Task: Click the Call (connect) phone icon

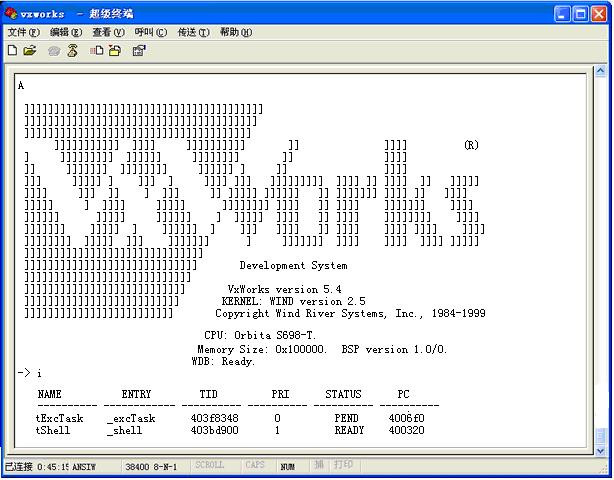Action: click(x=54, y=50)
